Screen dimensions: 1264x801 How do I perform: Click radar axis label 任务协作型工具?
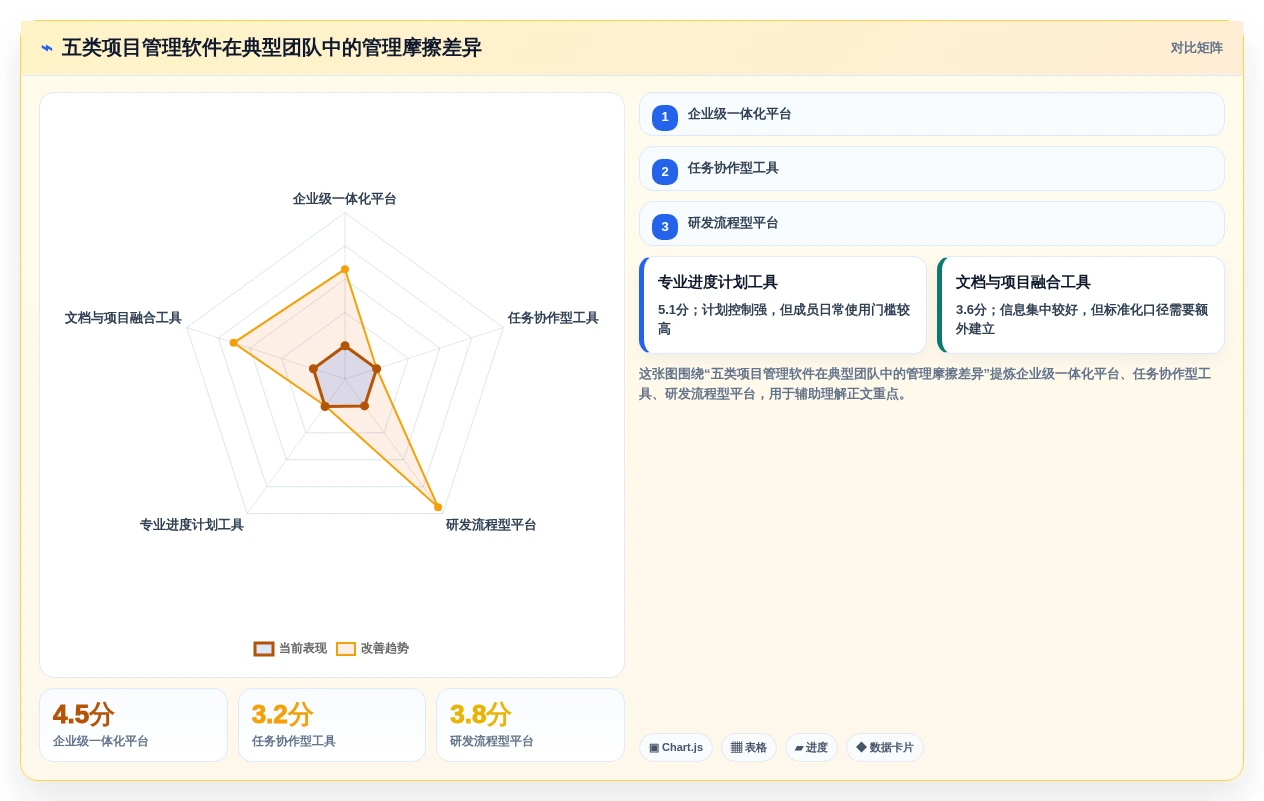(x=553, y=318)
